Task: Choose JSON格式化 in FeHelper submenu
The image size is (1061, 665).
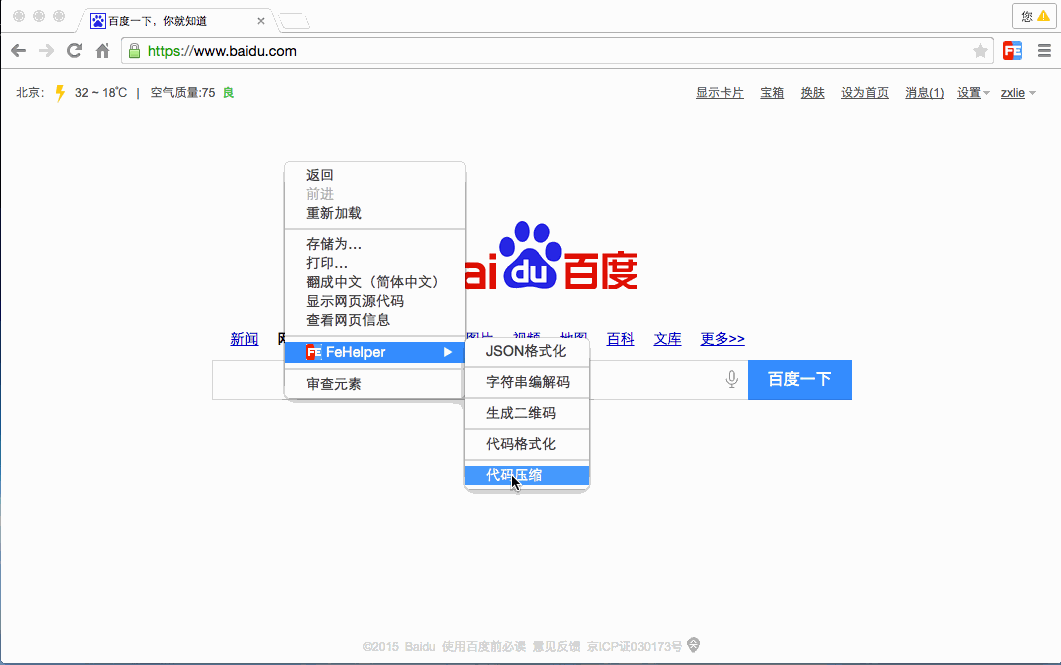Action: click(526, 351)
